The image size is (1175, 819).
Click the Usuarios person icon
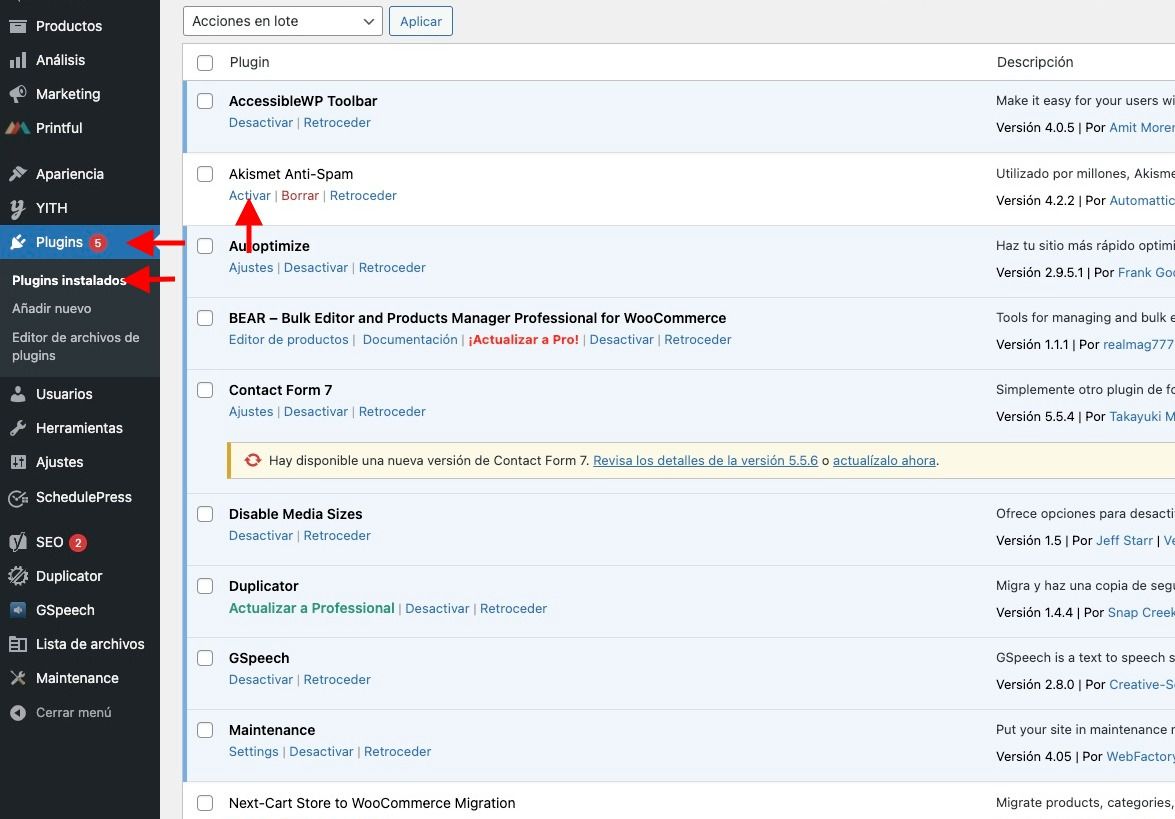coord(18,394)
